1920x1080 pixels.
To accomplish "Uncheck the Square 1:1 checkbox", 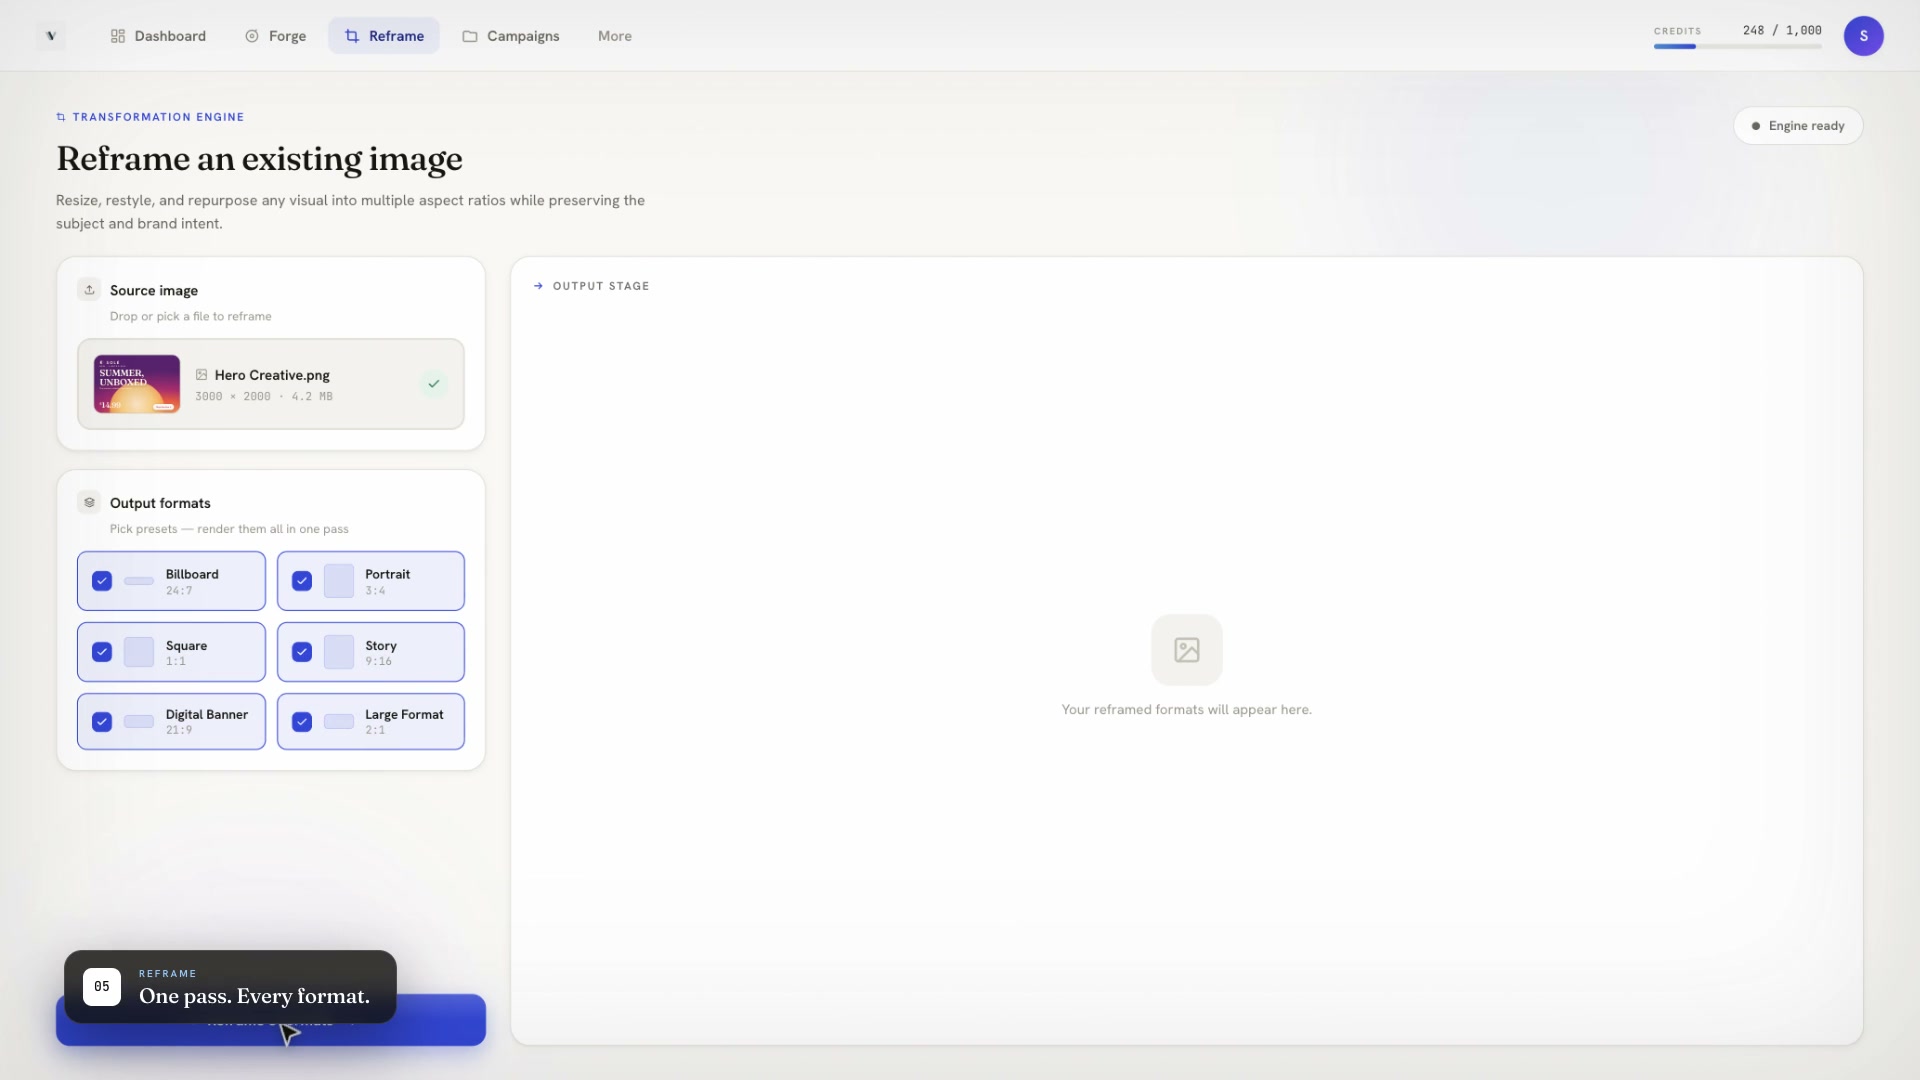I will [102, 652].
